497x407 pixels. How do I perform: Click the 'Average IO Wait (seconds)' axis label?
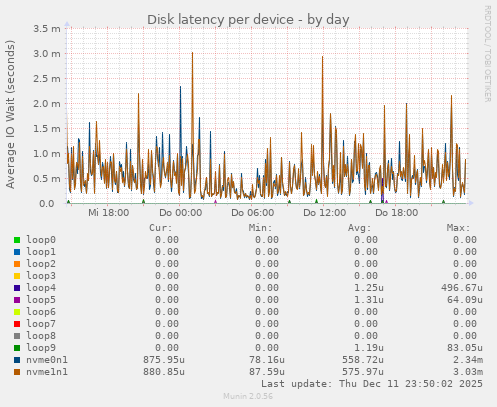[x=10, y=114]
